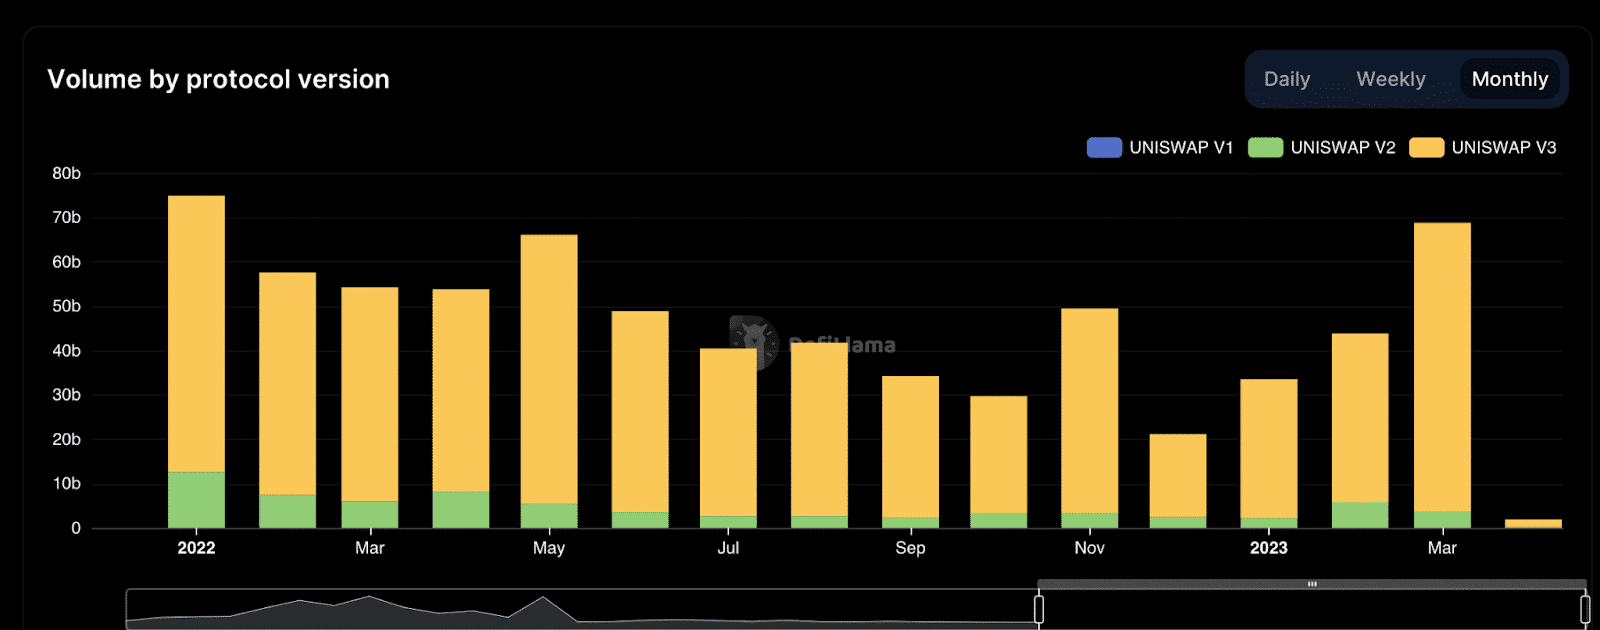Click the blue UNISWAP V1 color swatch
The width and height of the screenshot is (1600, 630).
click(x=1104, y=147)
